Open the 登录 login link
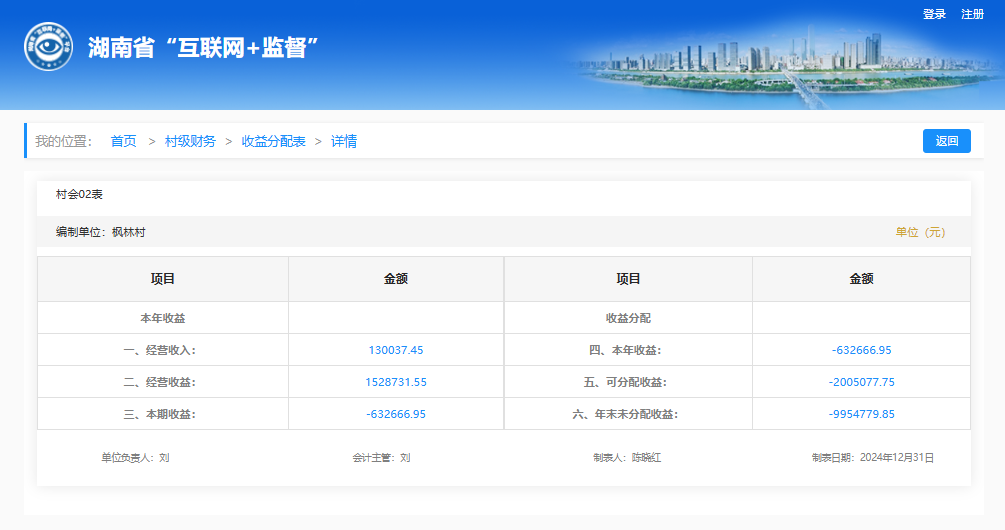Viewport: 1005px width, 530px height. coord(934,14)
